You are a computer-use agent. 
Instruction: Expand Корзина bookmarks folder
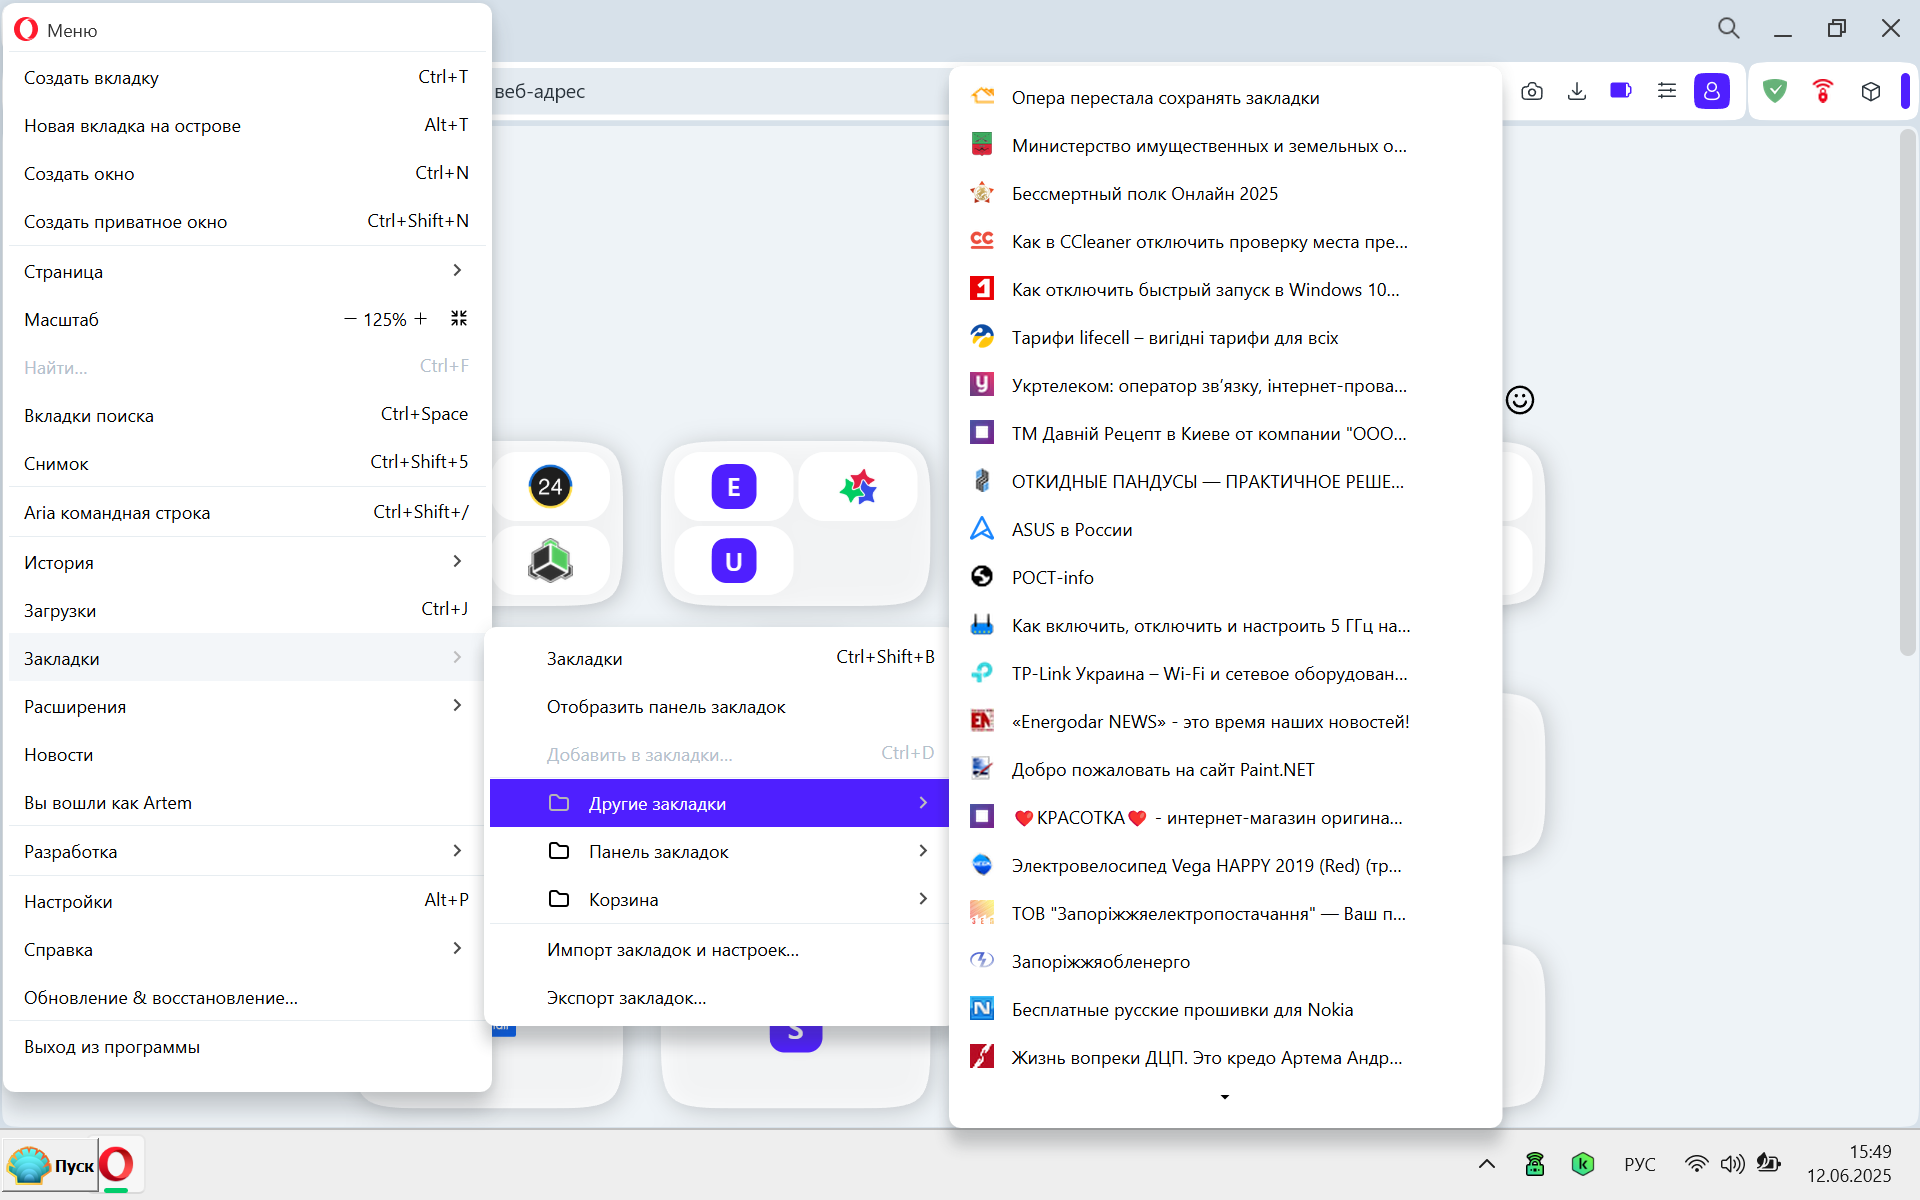(x=719, y=899)
